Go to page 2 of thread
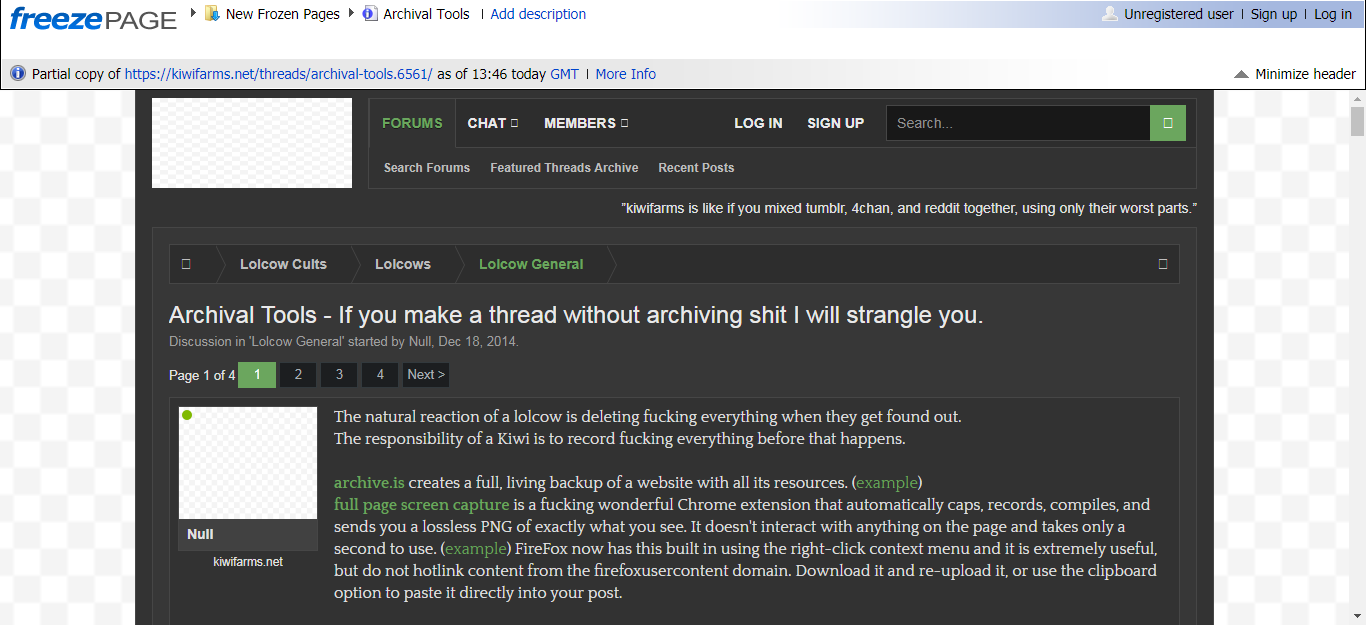The height and width of the screenshot is (625, 1366). click(298, 375)
